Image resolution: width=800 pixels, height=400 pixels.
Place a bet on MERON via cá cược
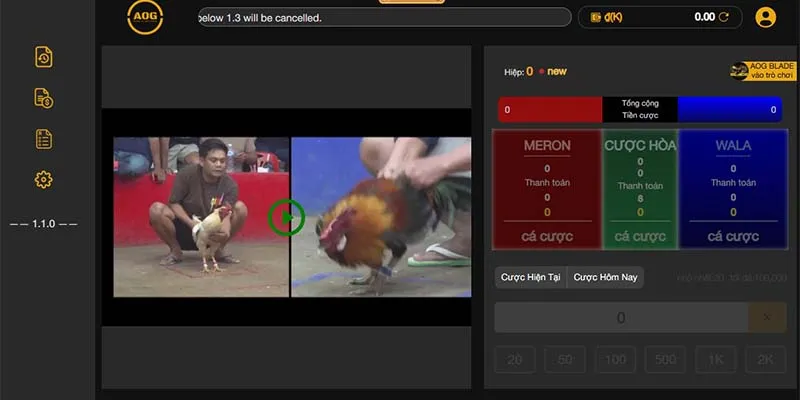tap(547, 236)
